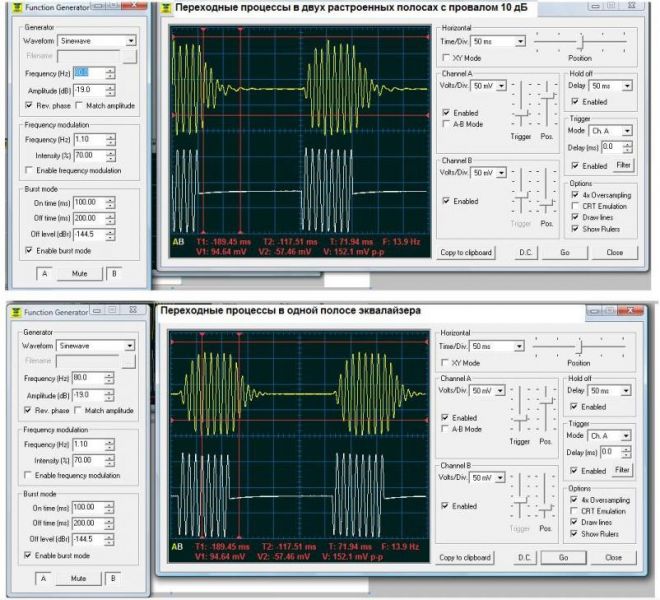660x600 pixels.
Task: Open the top Waveform Sinewave dropdown
Action: pyautogui.click(x=131, y=41)
